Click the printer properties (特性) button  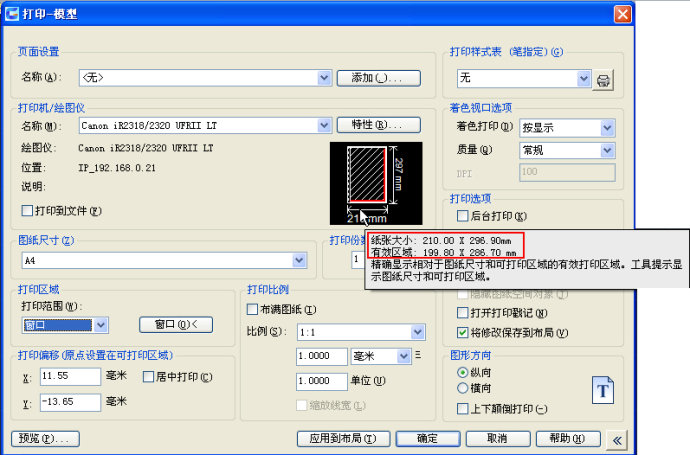pyautogui.click(x=377, y=126)
